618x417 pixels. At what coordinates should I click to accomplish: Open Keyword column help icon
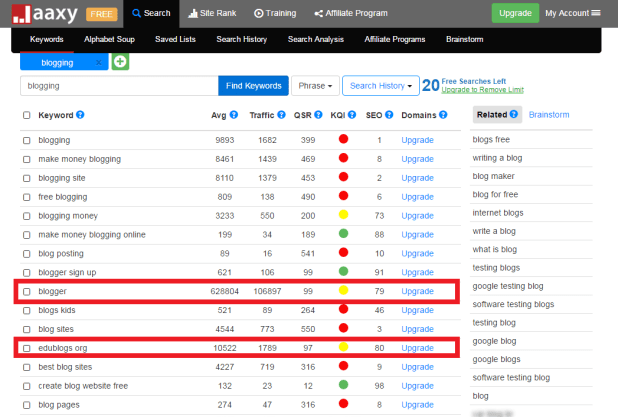pos(80,115)
